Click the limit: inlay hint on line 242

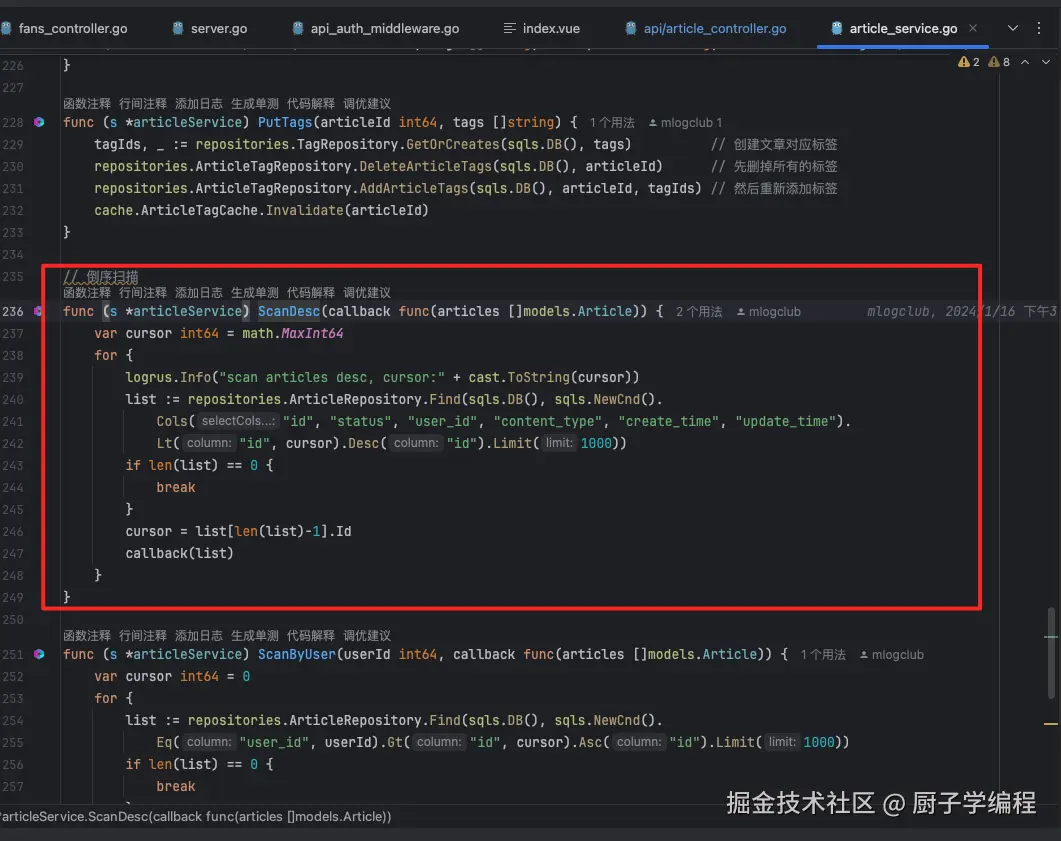[x=559, y=443]
